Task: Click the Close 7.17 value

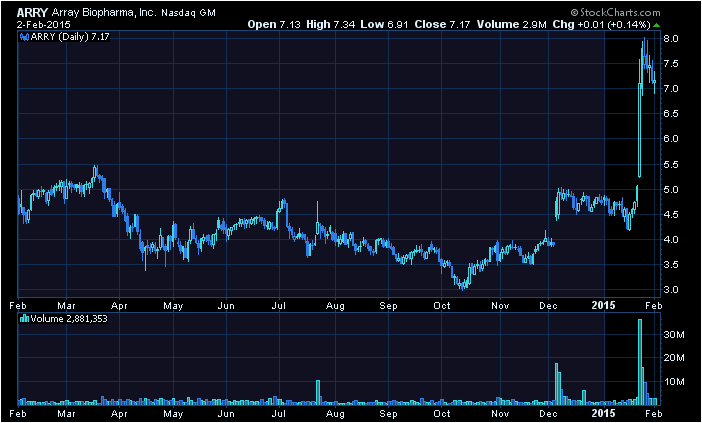Action: pyautogui.click(x=442, y=25)
